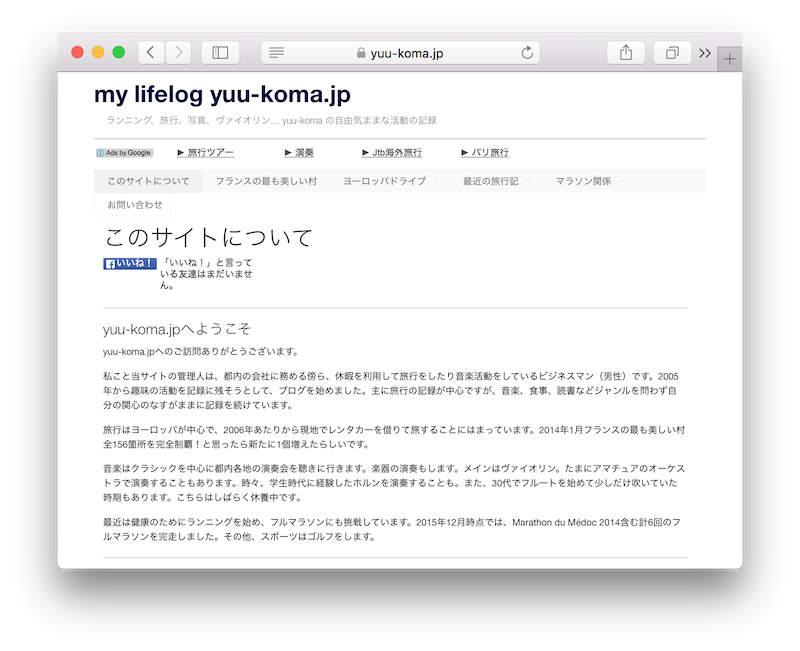The image size is (800, 651).
Task: Click the Facebook いいね！ like button
Action: (x=130, y=264)
